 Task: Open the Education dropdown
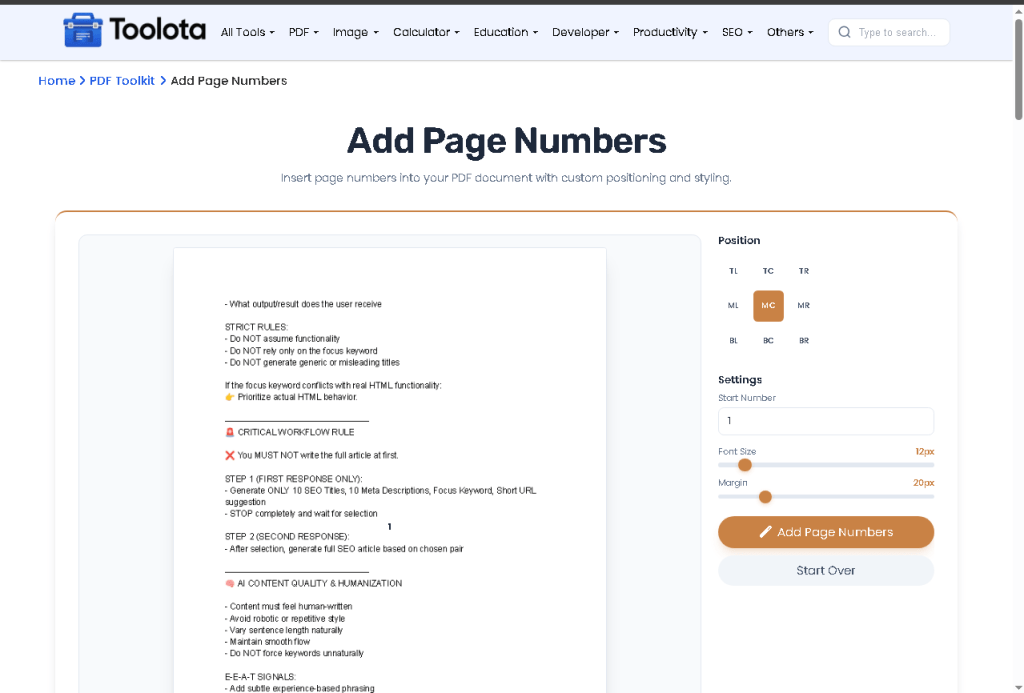coord(505,32)
